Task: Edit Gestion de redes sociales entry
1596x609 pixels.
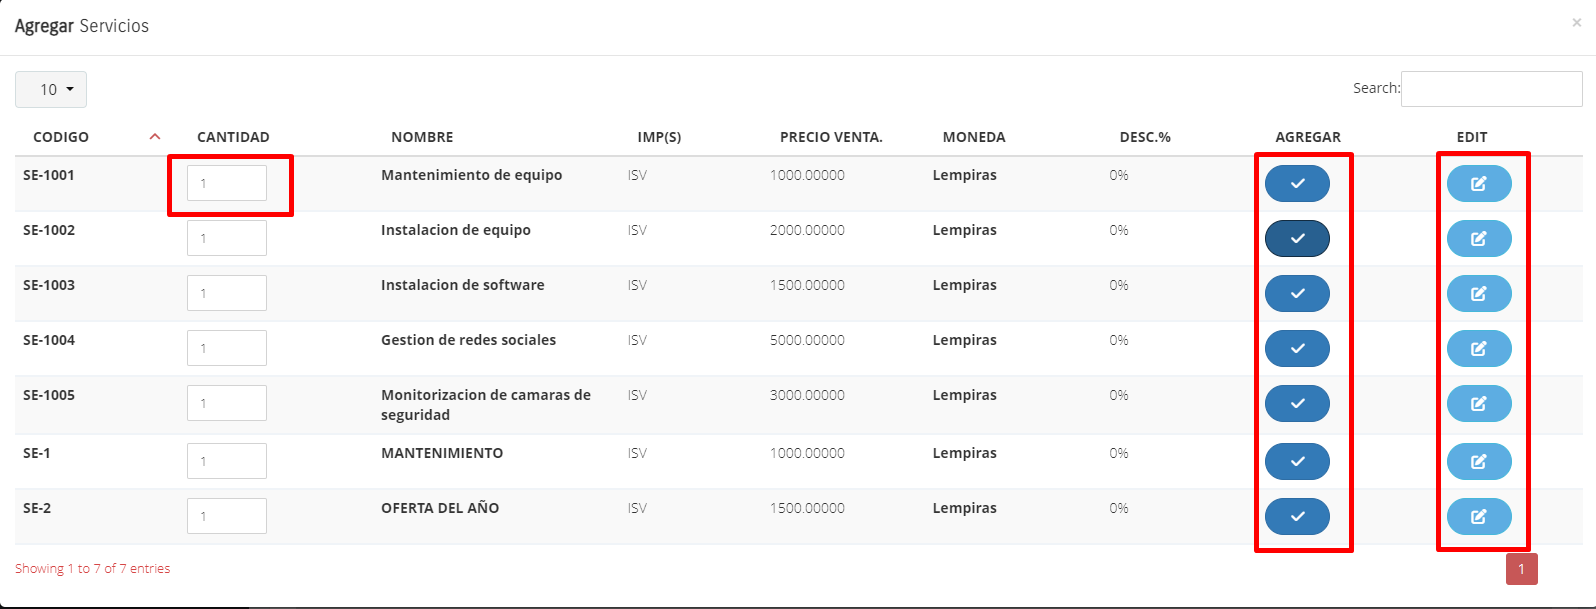Action: pyautogui.click(x=1479, y=349)
